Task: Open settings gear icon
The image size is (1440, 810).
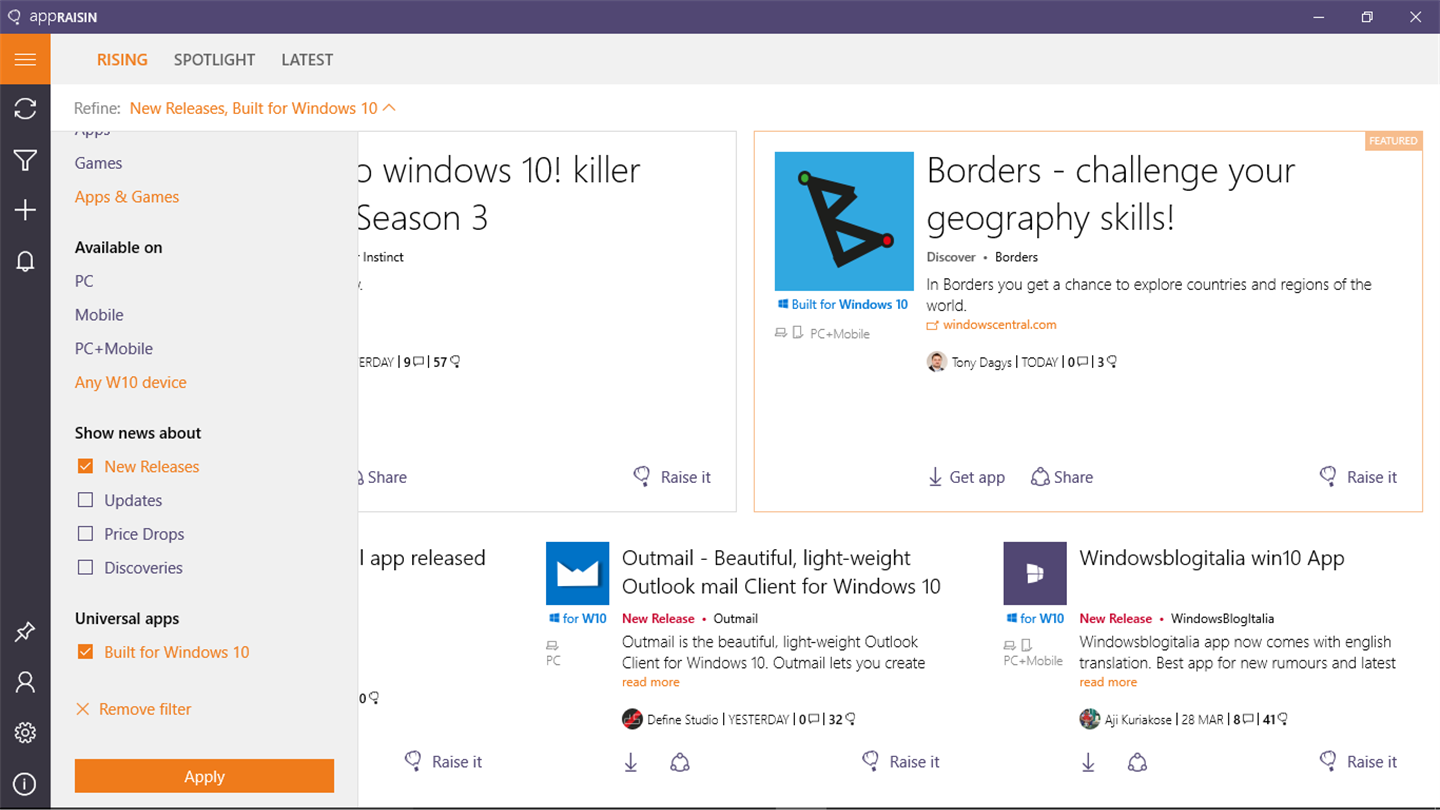Action: tap(25, 733)
